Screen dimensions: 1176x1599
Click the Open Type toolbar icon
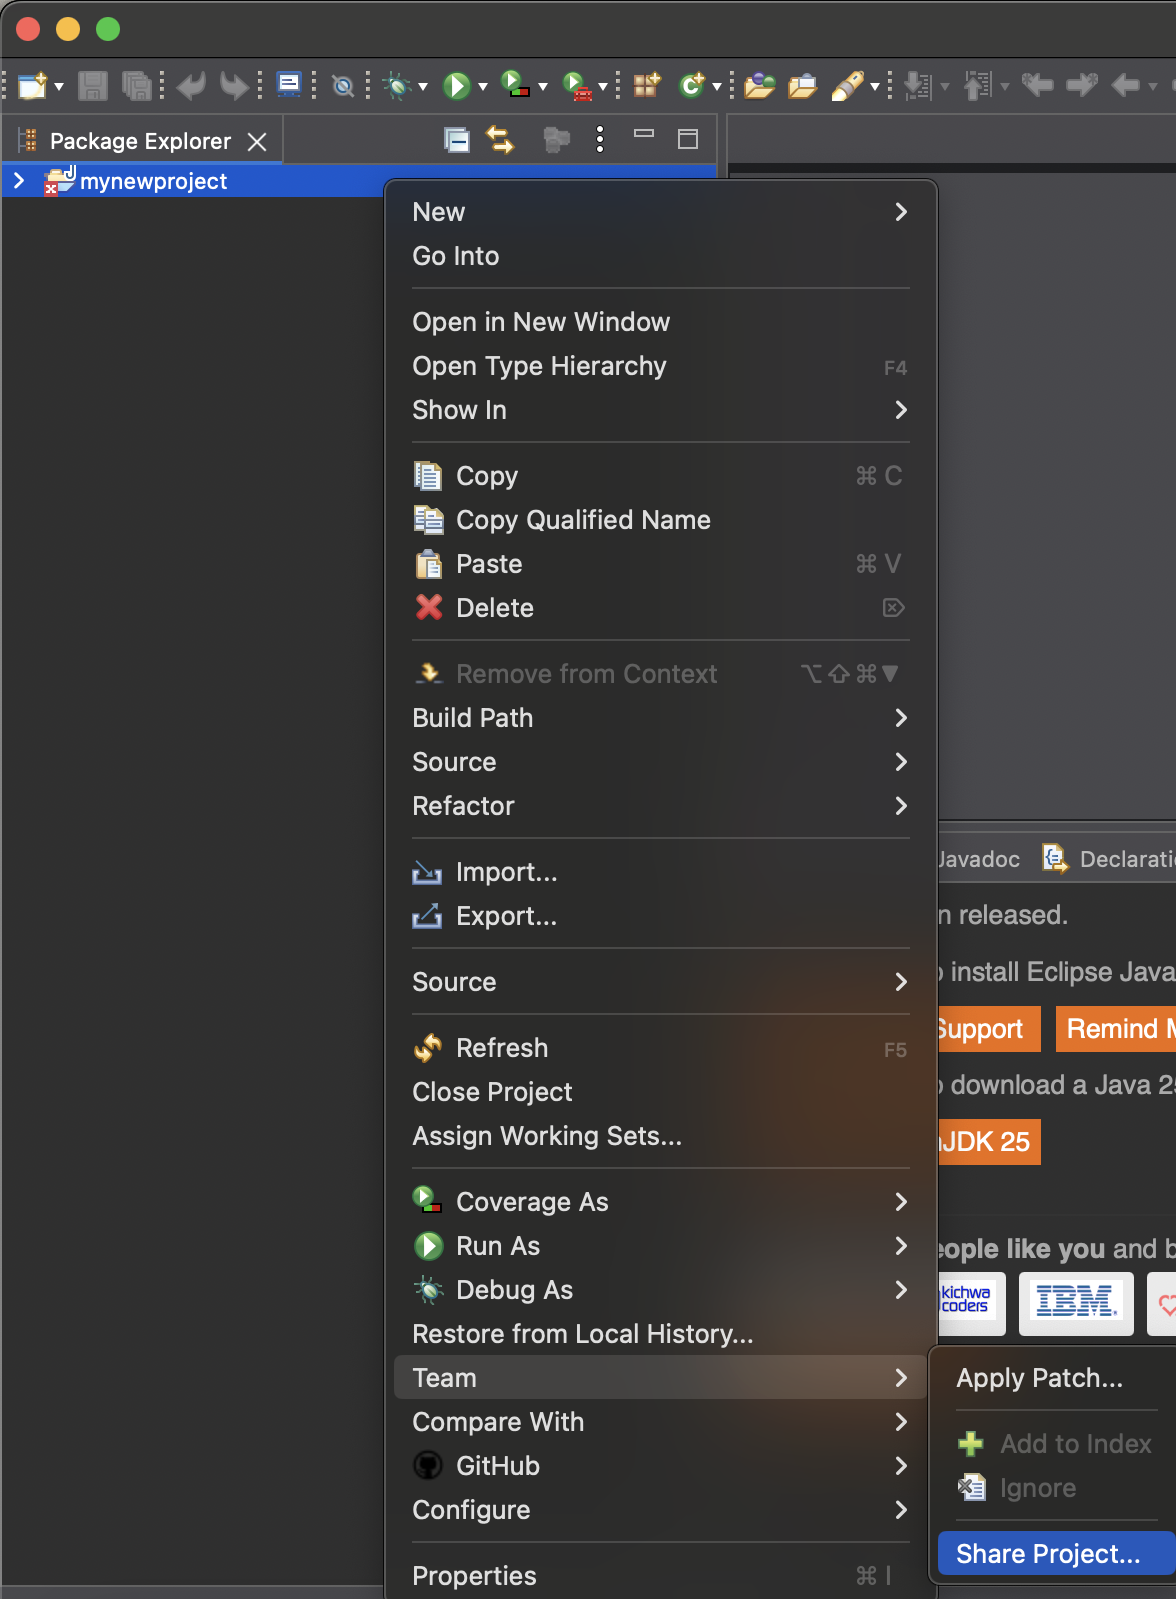(x=759, y=86)
